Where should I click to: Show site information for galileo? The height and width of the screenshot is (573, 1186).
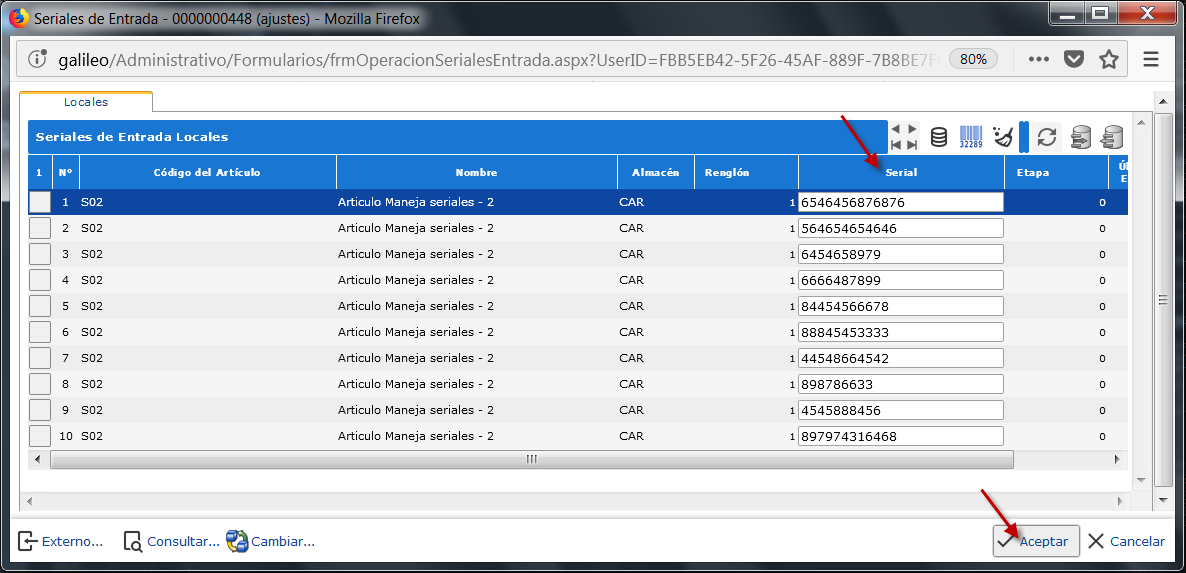[x=38, y=59]
